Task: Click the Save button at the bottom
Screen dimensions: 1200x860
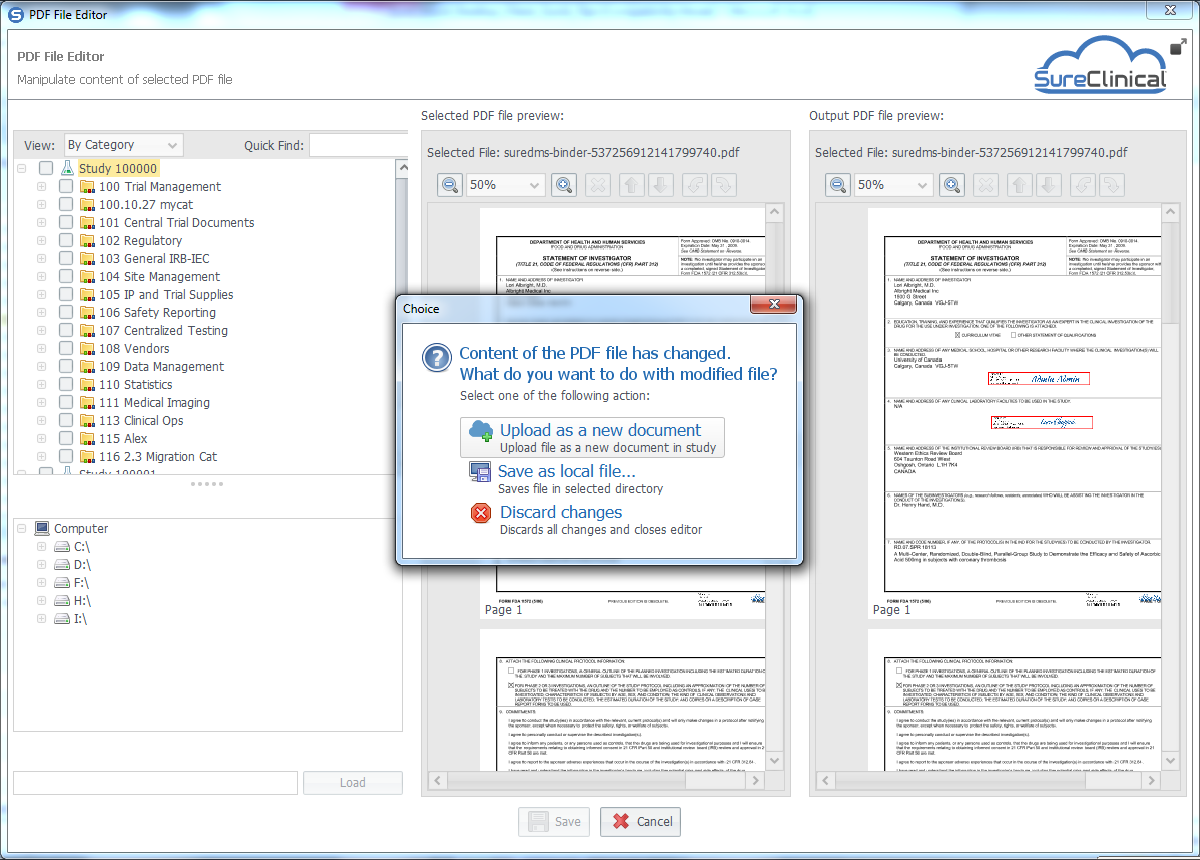Action: click(554, 821)
